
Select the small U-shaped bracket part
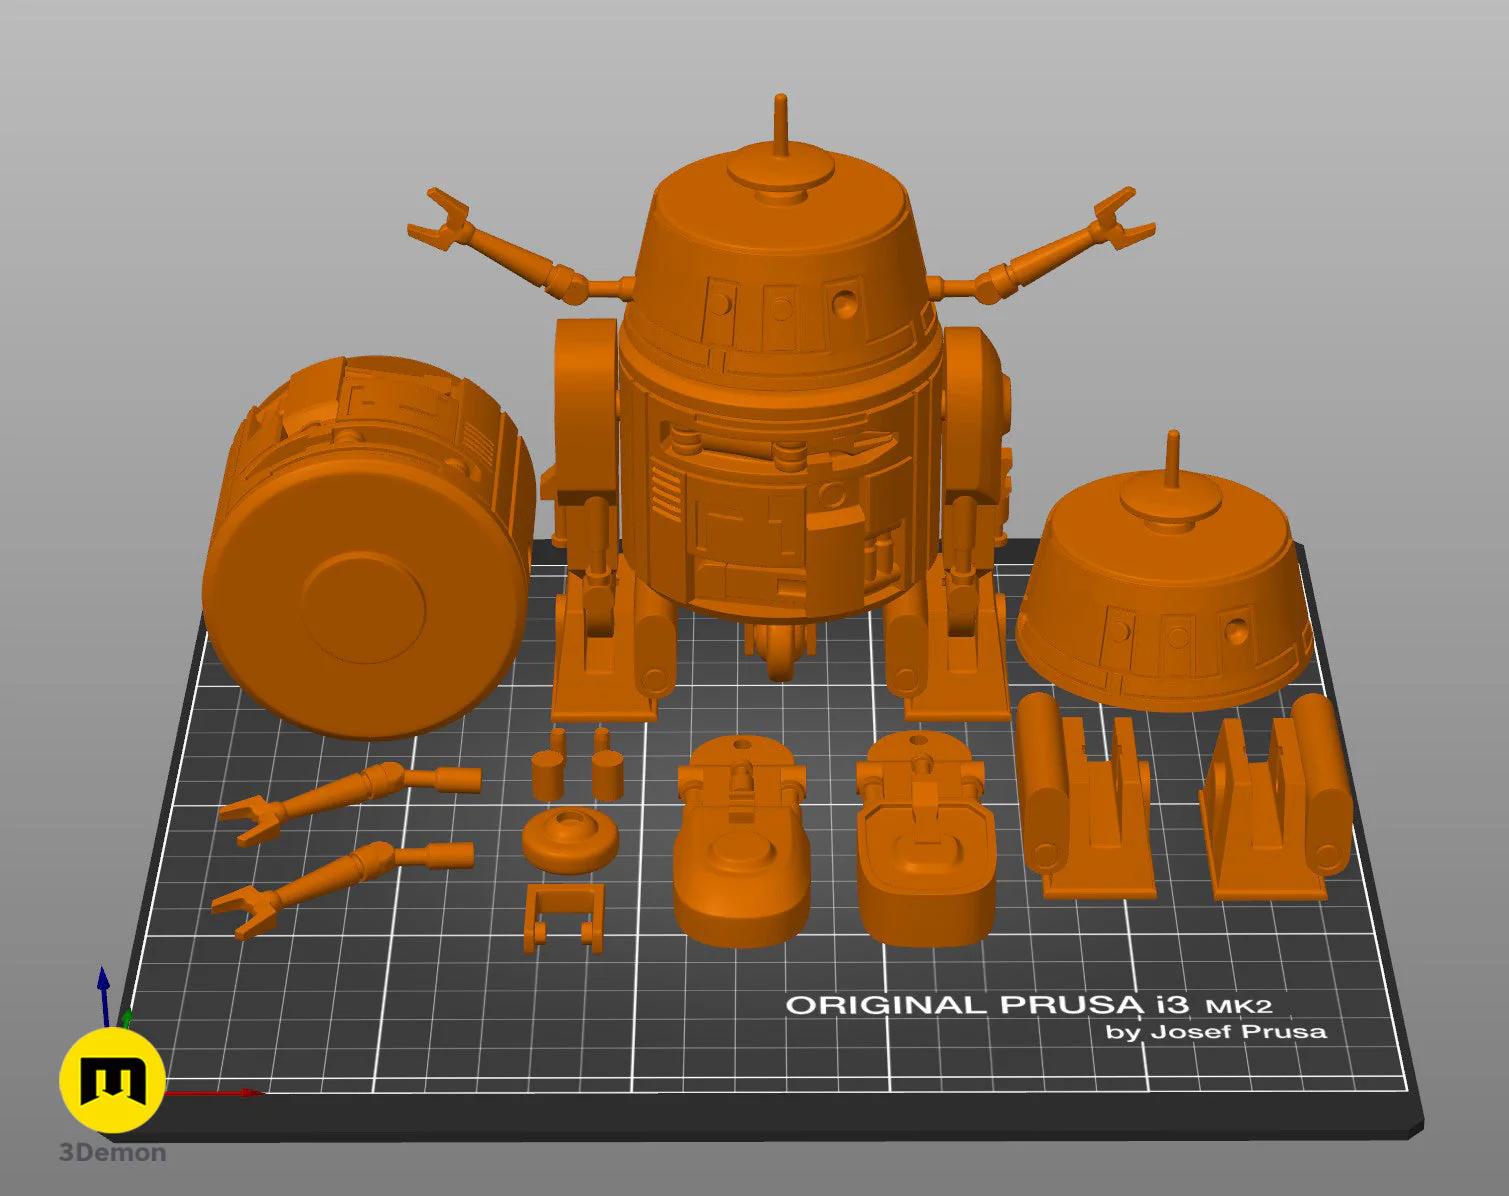[x=565, y=917]
